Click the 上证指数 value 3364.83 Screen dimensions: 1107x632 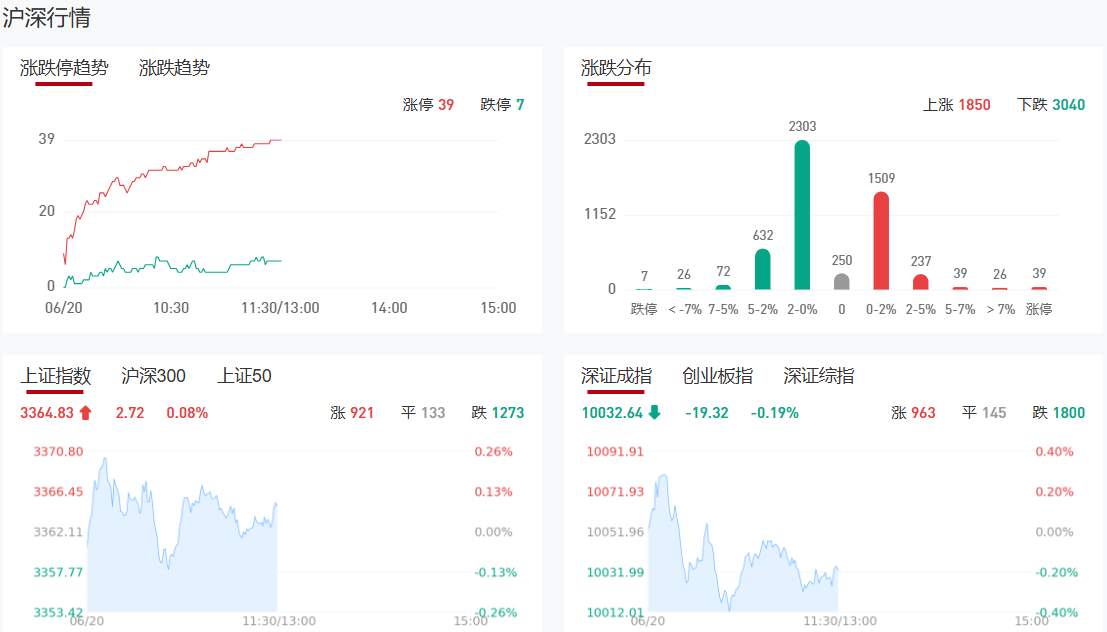[x=47, y=412]
